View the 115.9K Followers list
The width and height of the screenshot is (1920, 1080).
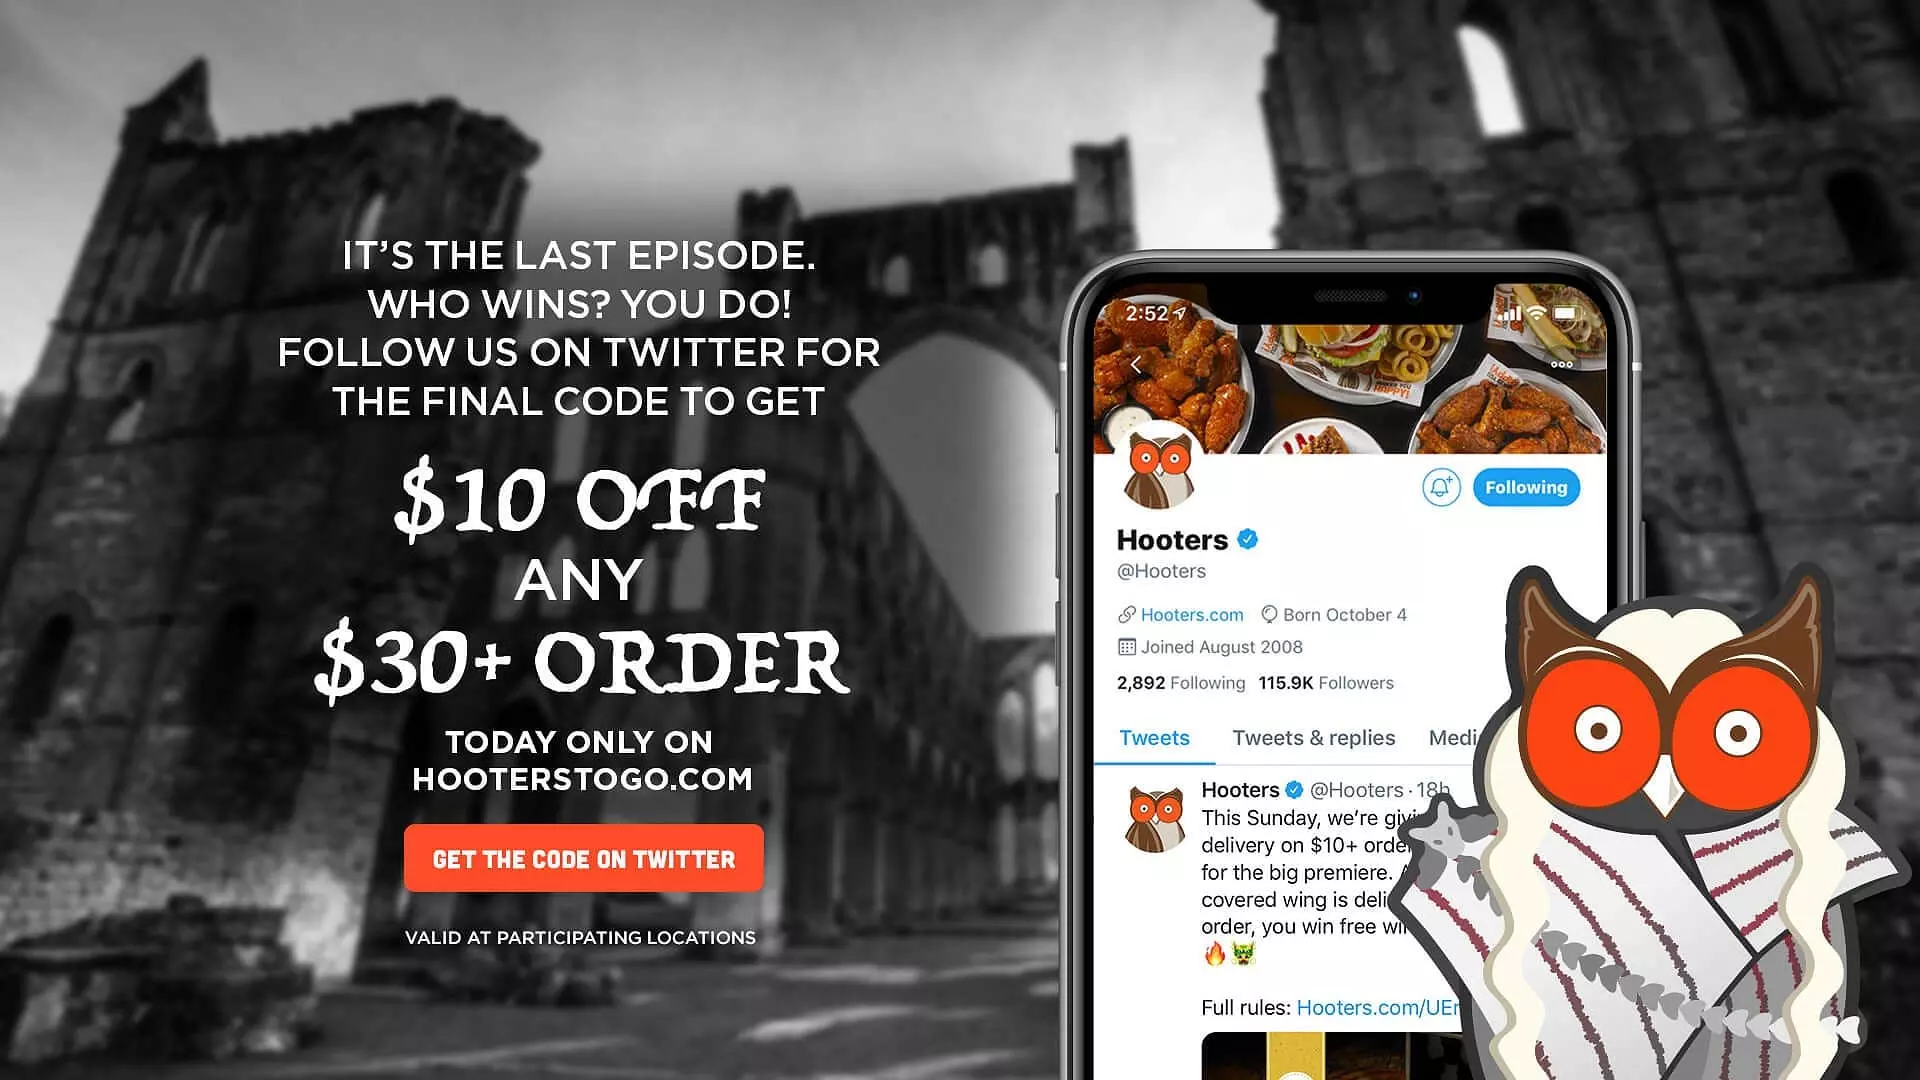(x=1326, y=683)
